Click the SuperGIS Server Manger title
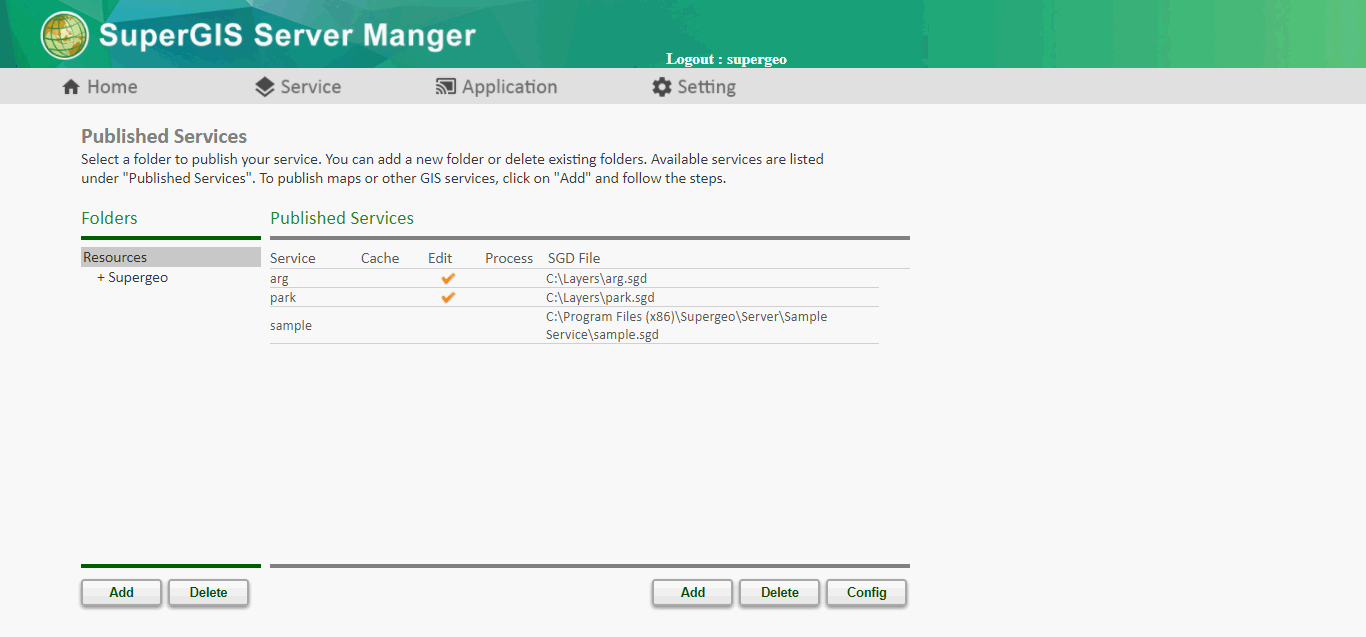 pos(287,35)
